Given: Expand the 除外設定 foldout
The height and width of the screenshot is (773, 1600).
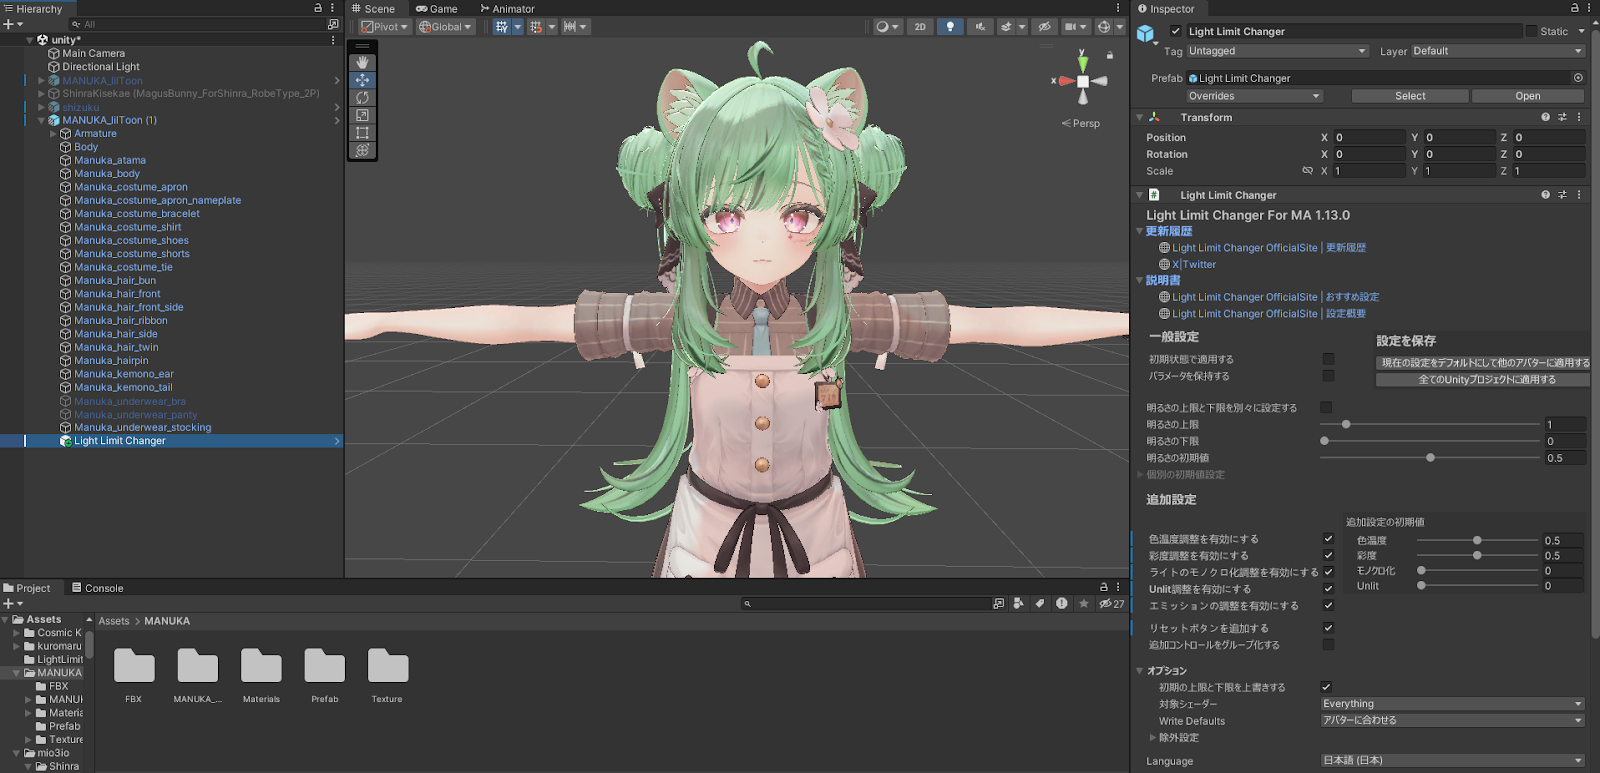Looking at the screenshot, I should (x=1153, y=738).
